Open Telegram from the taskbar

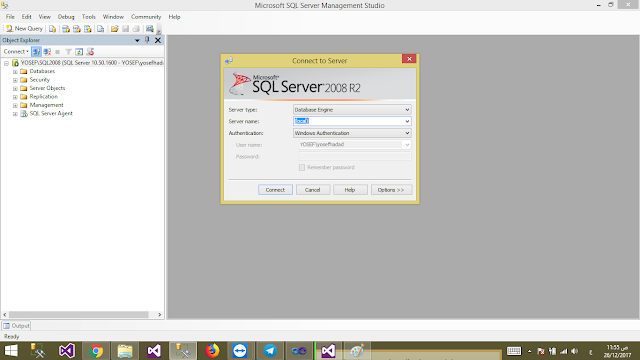270,351
